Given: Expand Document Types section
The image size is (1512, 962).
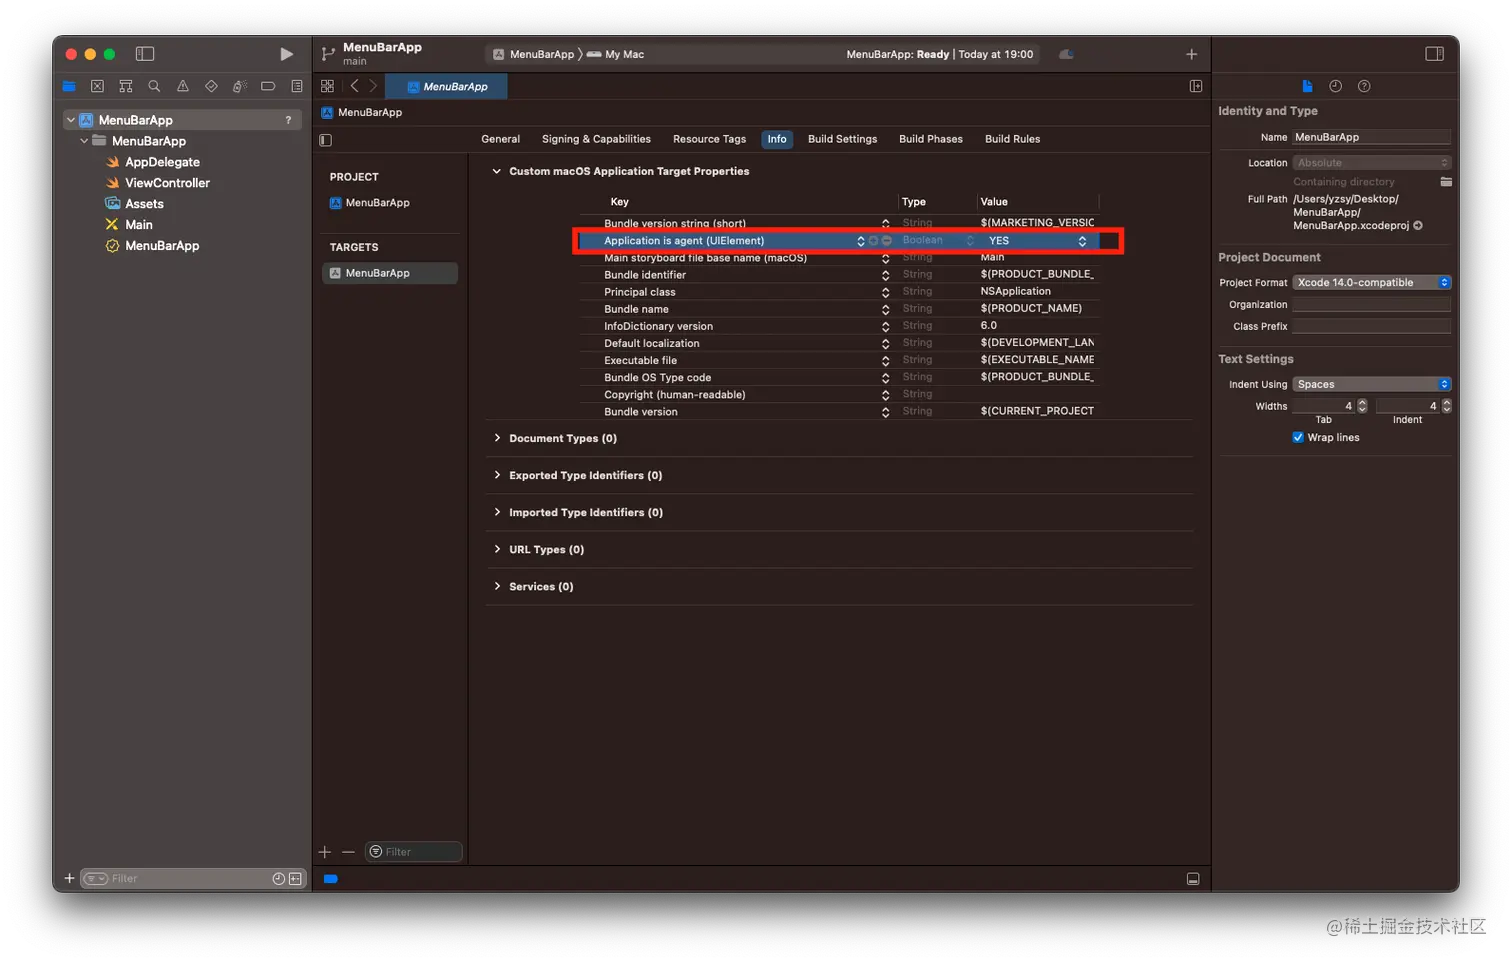Looking at the screenshot, I should click(497, 438).
